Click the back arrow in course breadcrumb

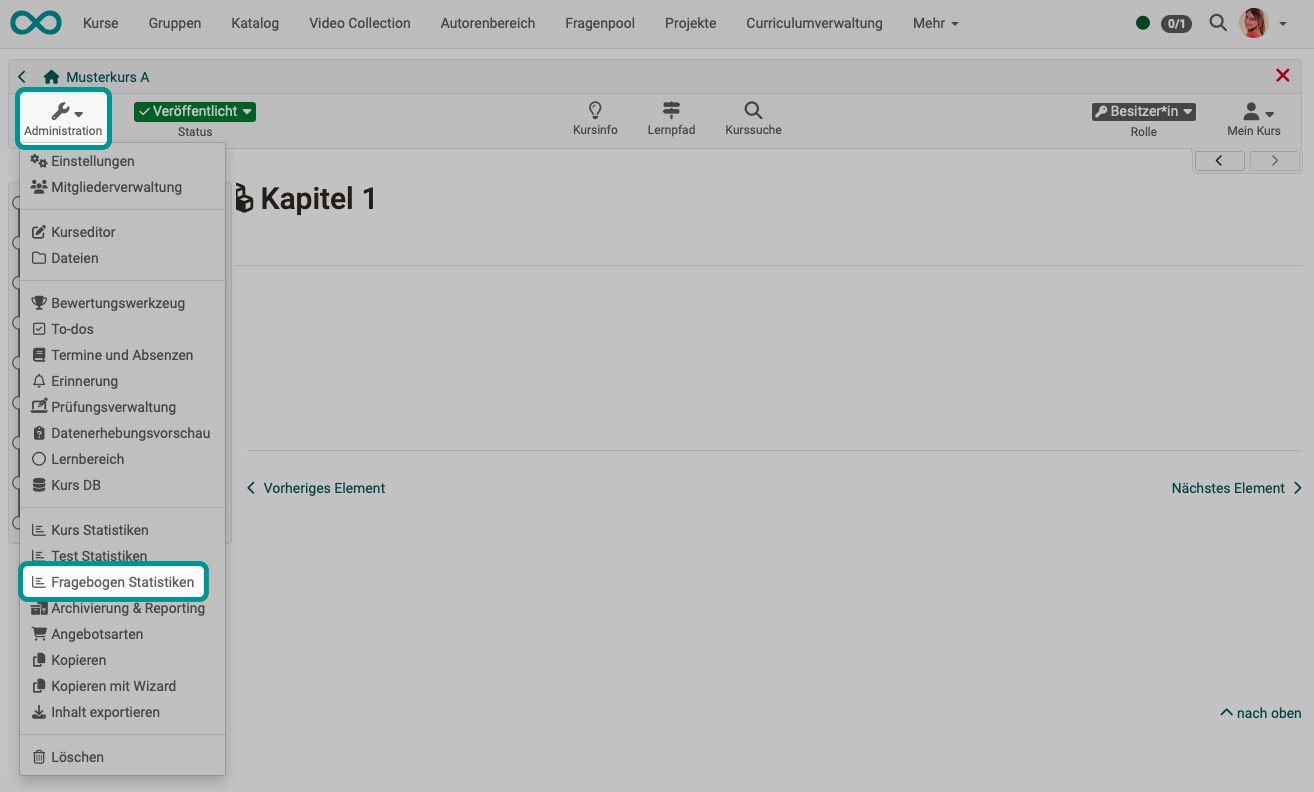(x=22, y=77)
